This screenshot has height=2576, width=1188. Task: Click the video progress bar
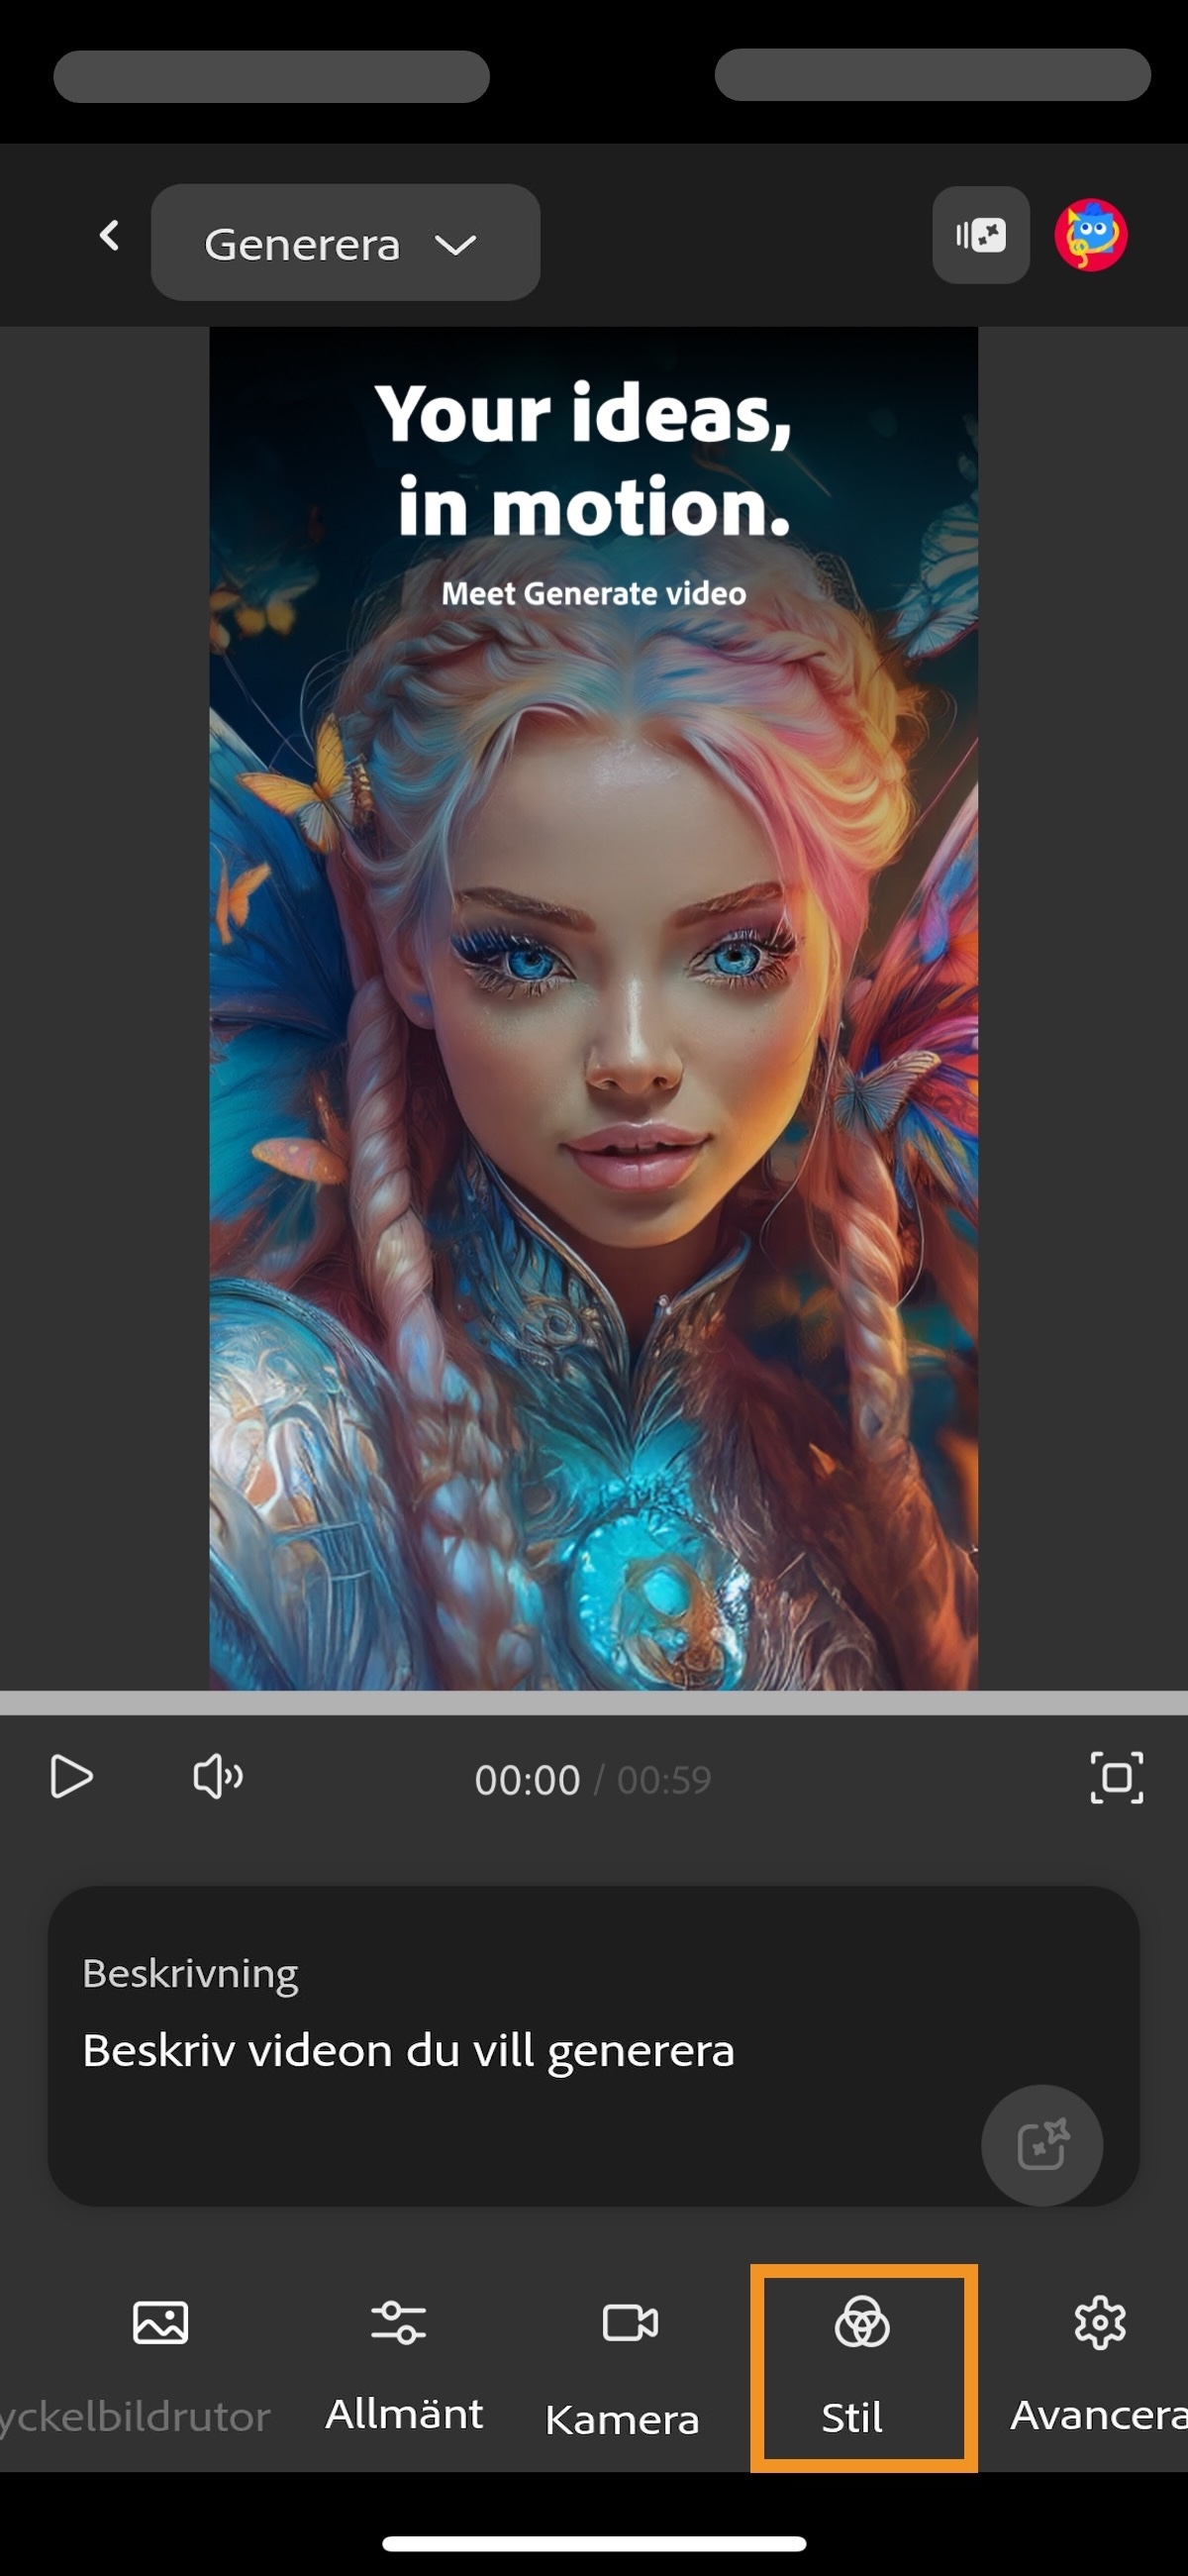click(594, 1702)
